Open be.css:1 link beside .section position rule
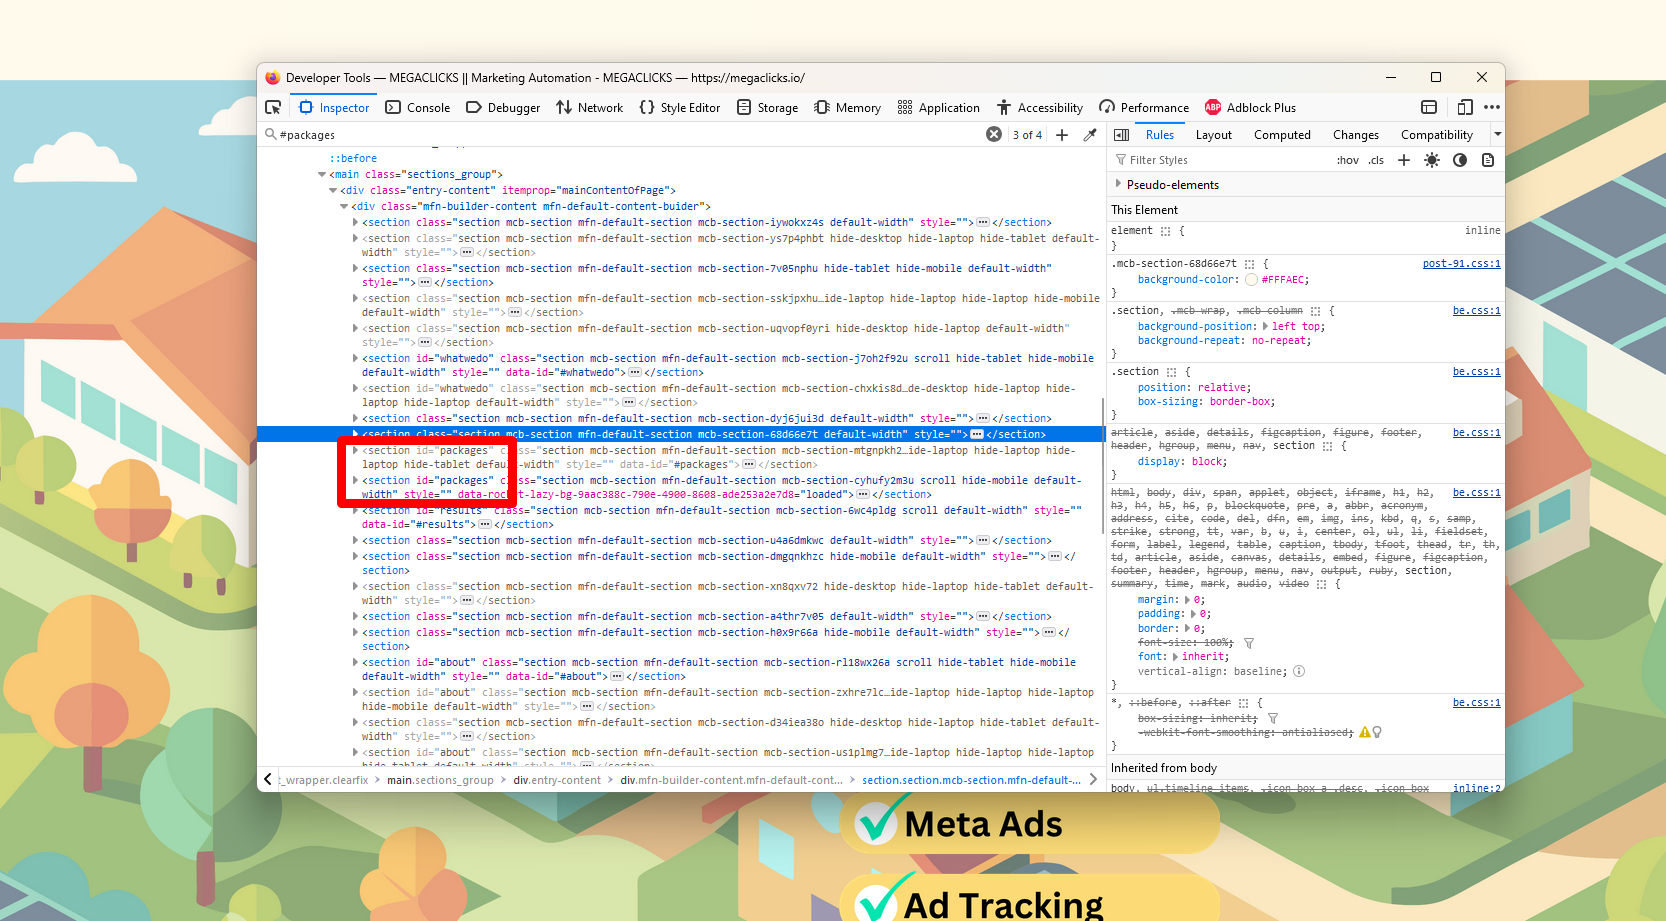 (1477, 372)
